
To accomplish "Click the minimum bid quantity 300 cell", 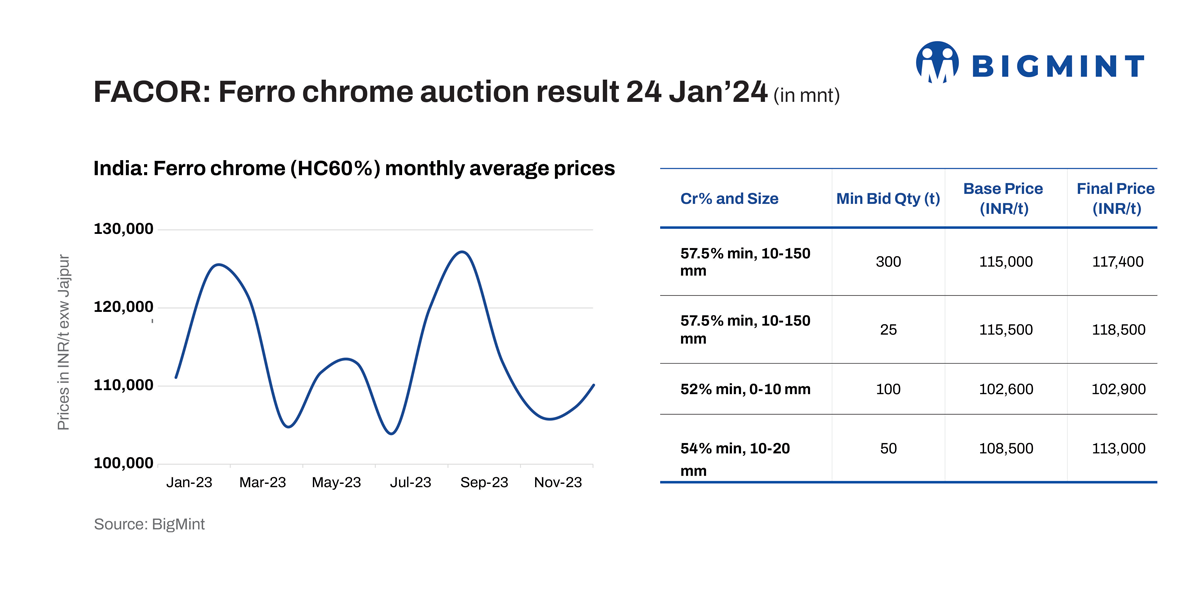I will [x=888, y=262].
